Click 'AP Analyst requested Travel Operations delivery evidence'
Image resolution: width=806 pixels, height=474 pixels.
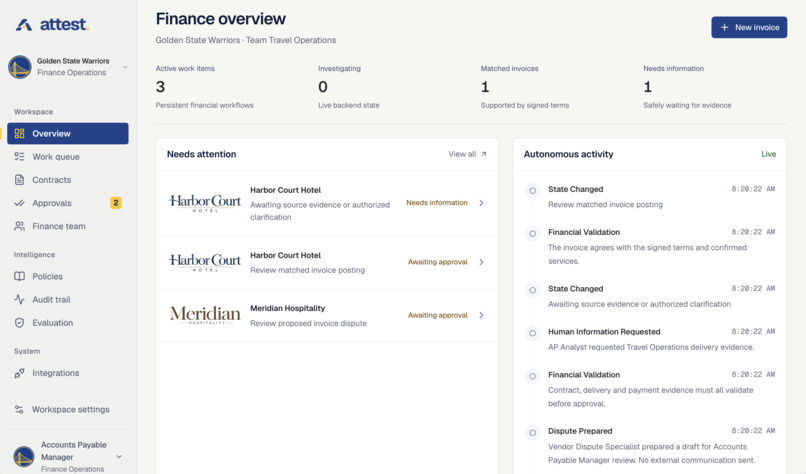(x=651, y=348)
